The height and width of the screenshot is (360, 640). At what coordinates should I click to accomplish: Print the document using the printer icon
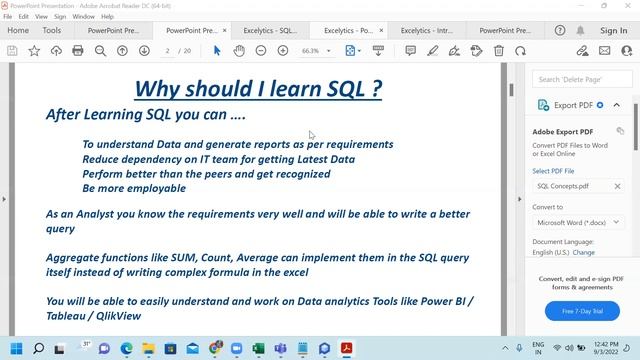78,51
